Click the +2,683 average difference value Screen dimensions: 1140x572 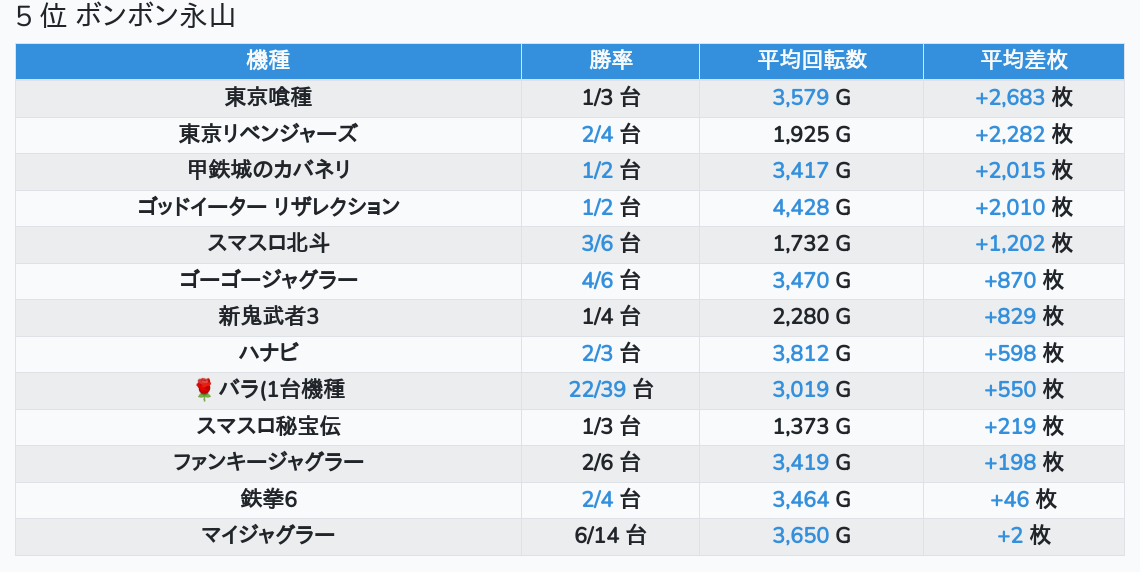pyautogui.click(x=1010, y=98)
